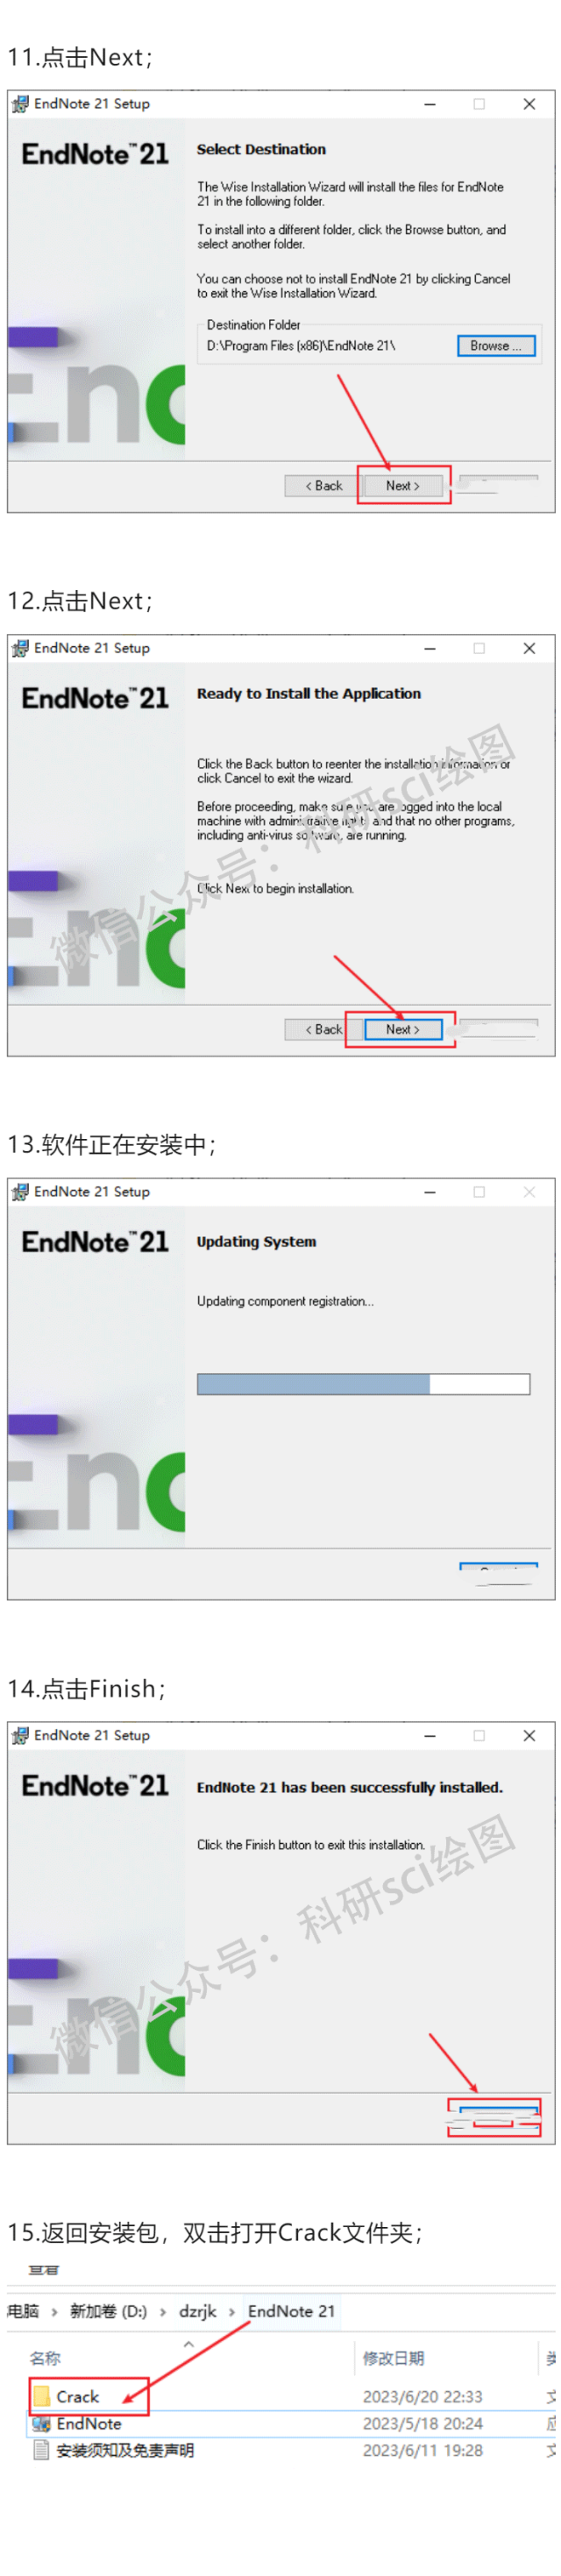Expand the chevron after 电脑 in breadcrumb
The width and height of the screenshot is (561, 2576).
coord(54,2311)
